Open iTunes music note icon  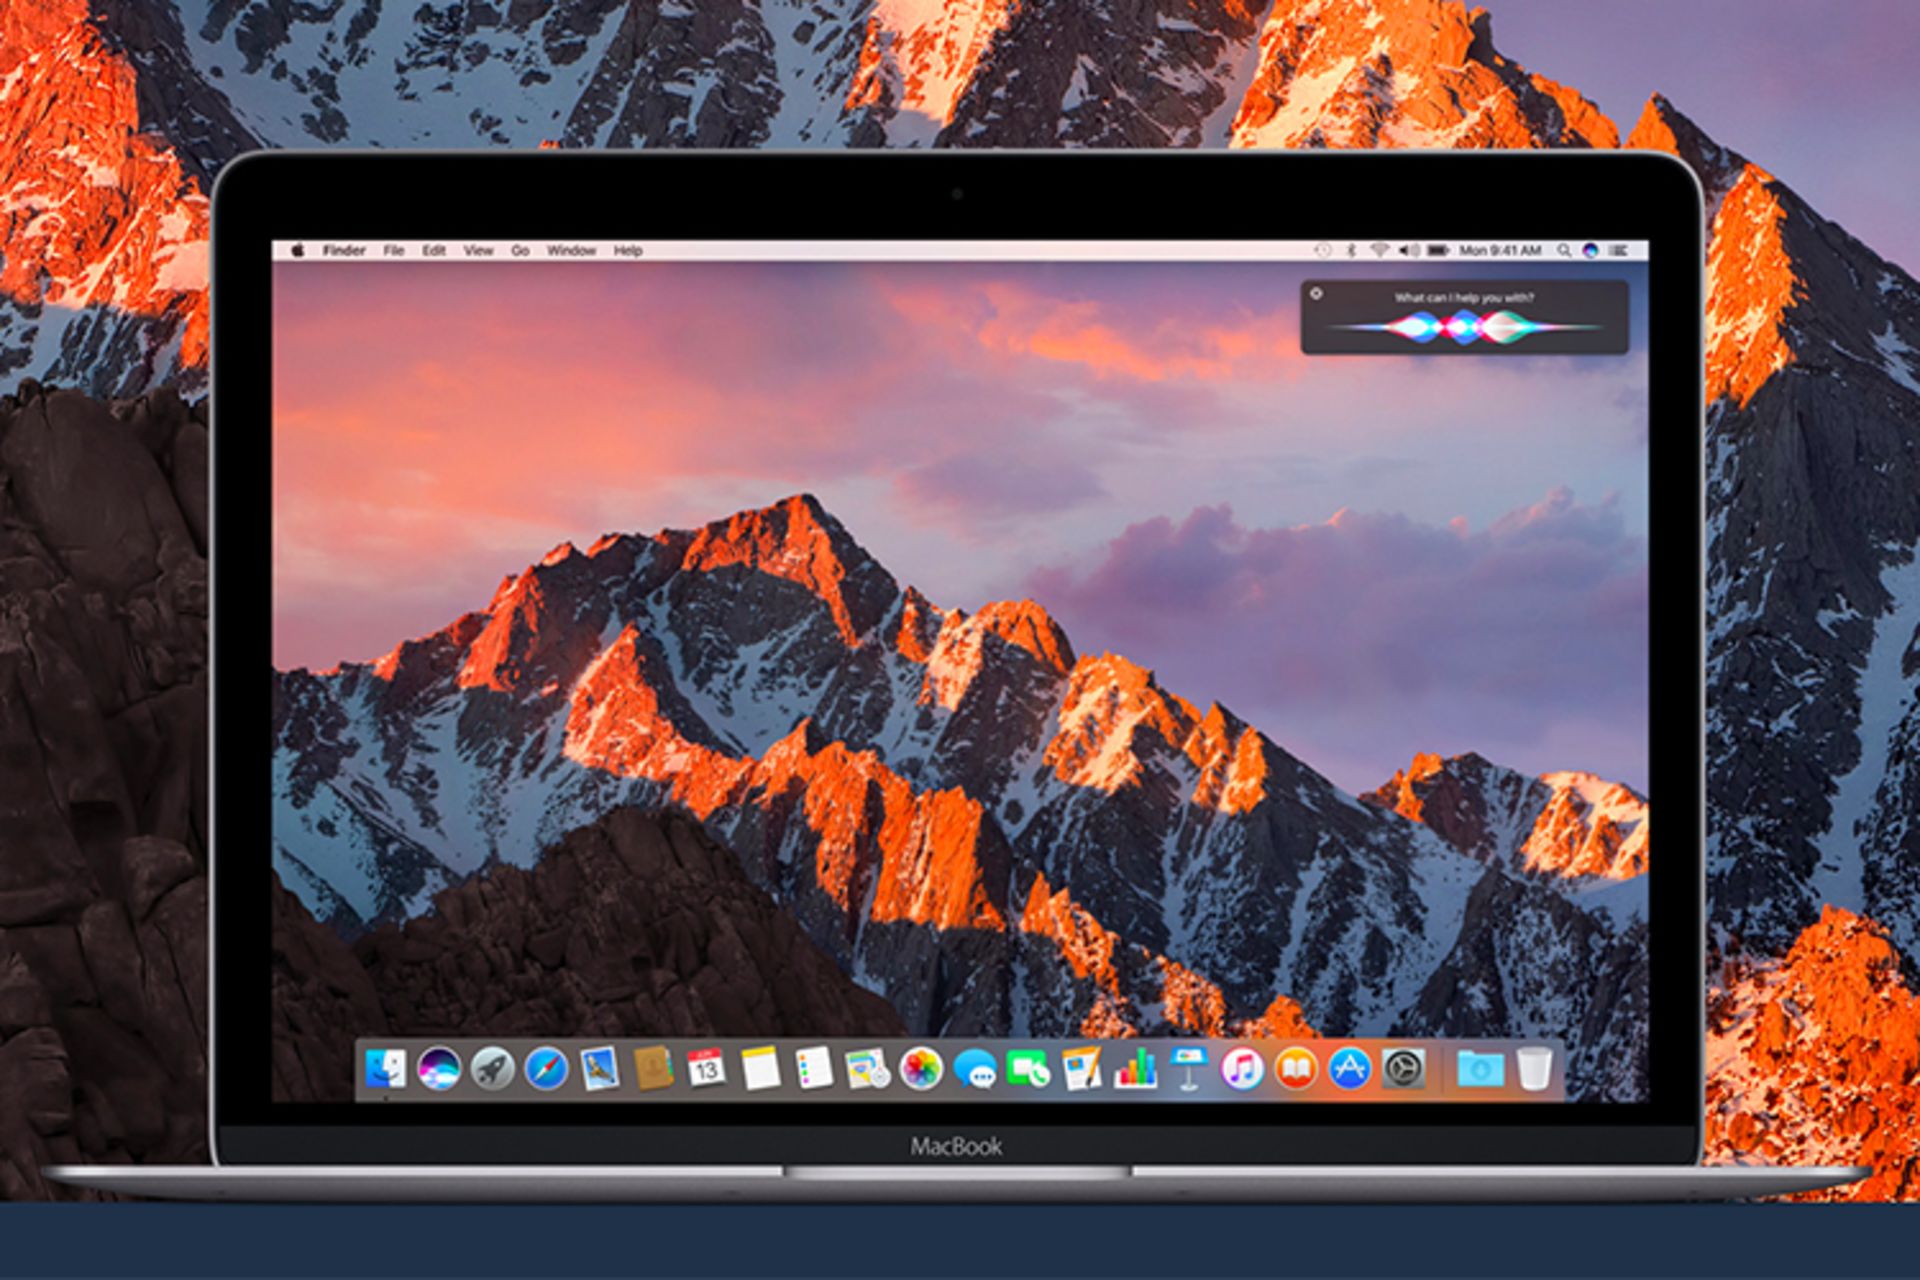coord(1242,1069)
